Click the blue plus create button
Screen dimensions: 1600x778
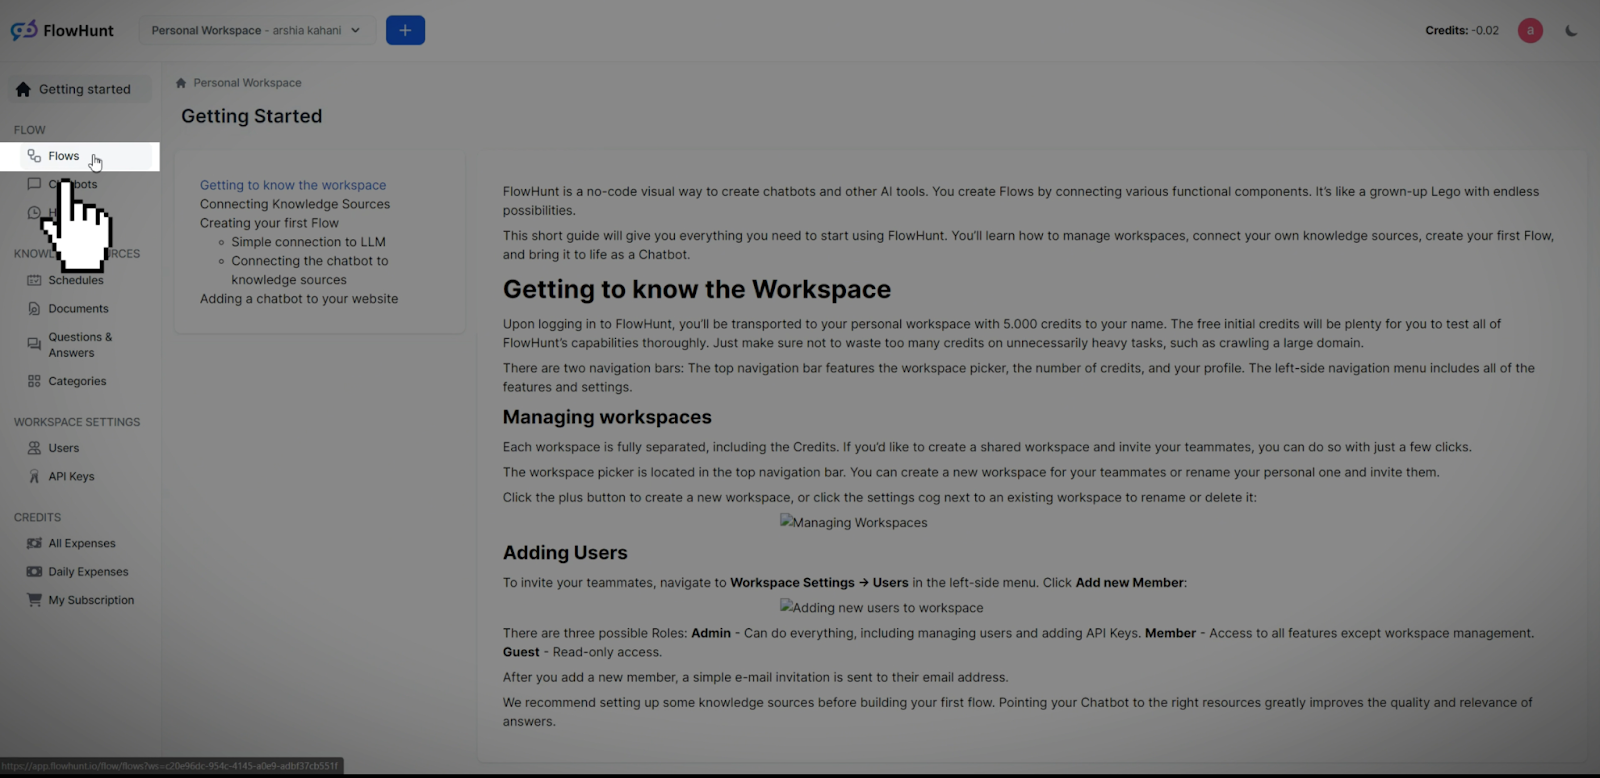pos(405,30)
